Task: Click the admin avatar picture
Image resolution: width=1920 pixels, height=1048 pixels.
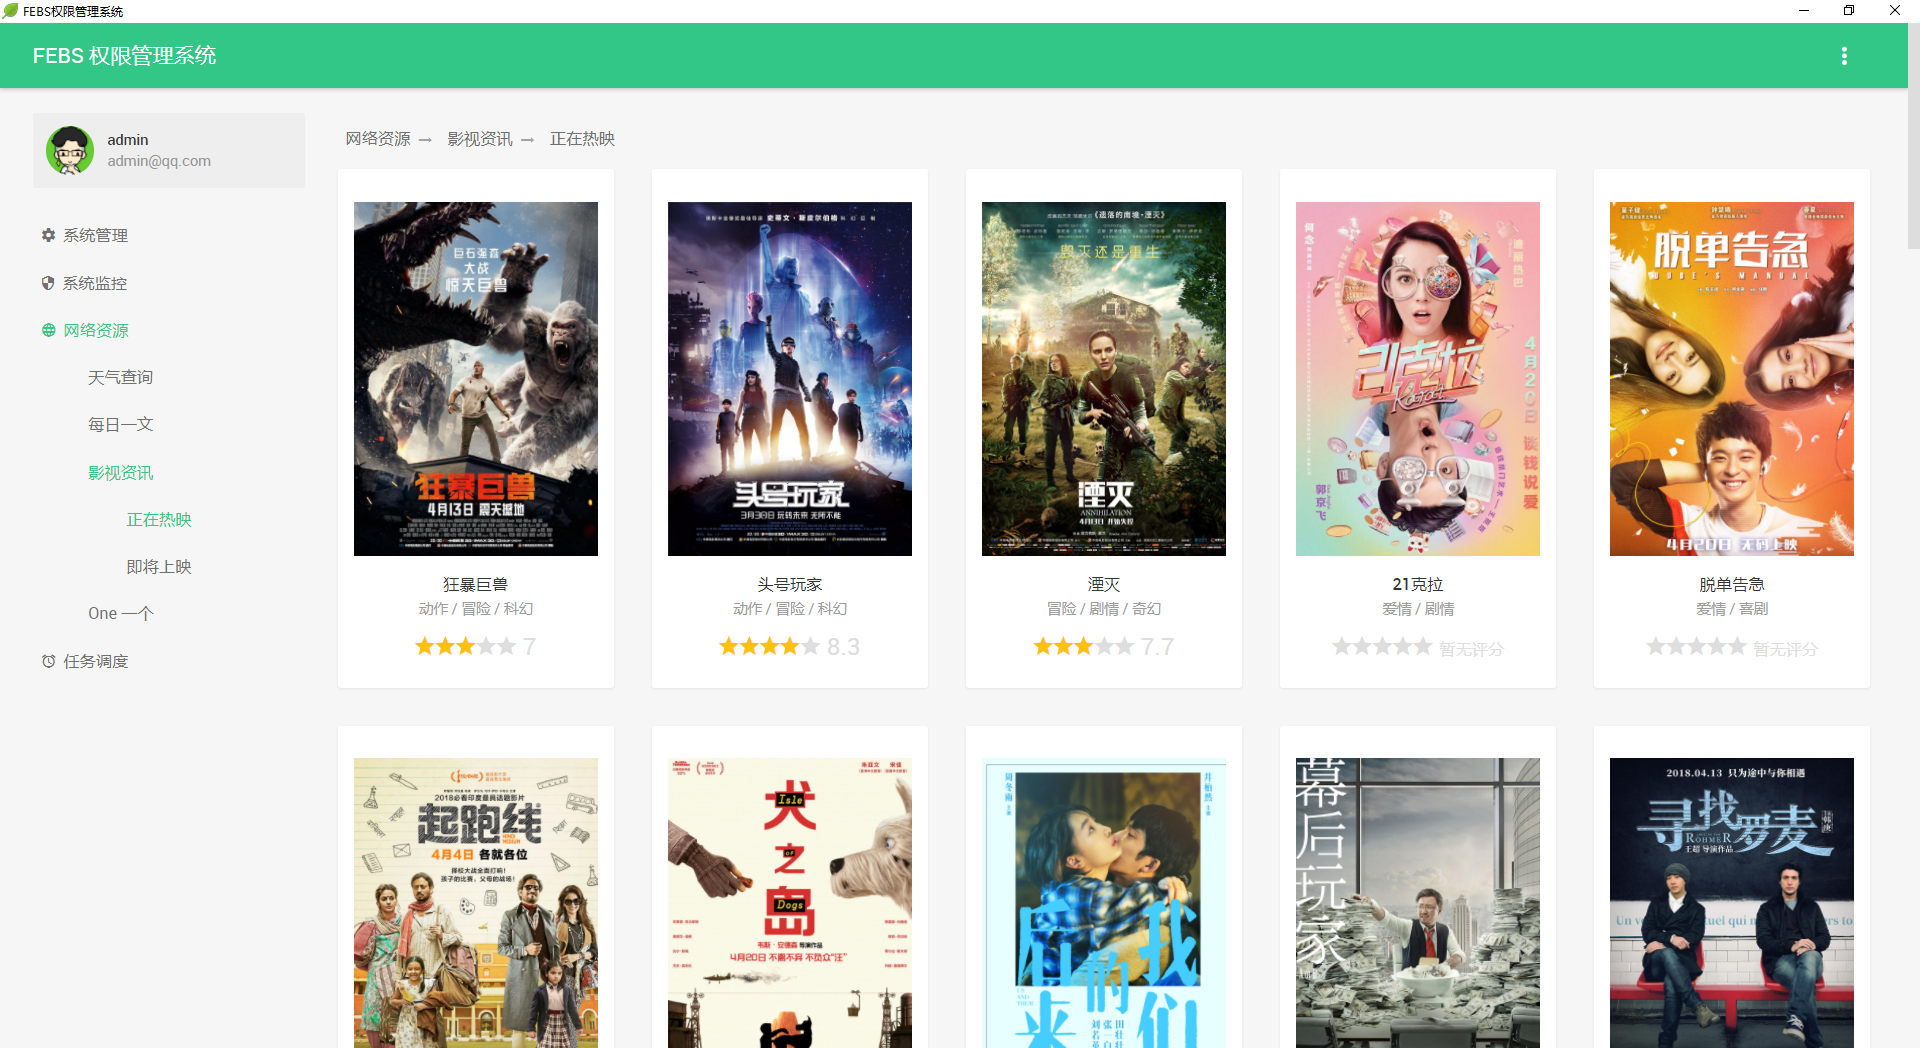Action: pyautogui.click(x=70, y=150)
